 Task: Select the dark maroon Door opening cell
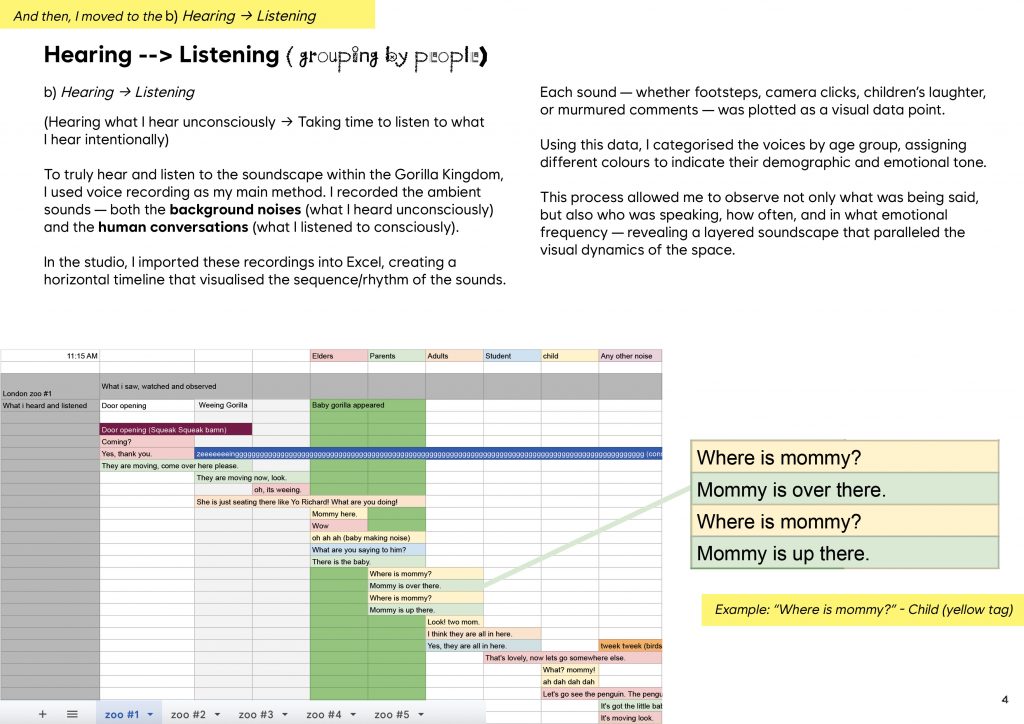tap(175, 429)
